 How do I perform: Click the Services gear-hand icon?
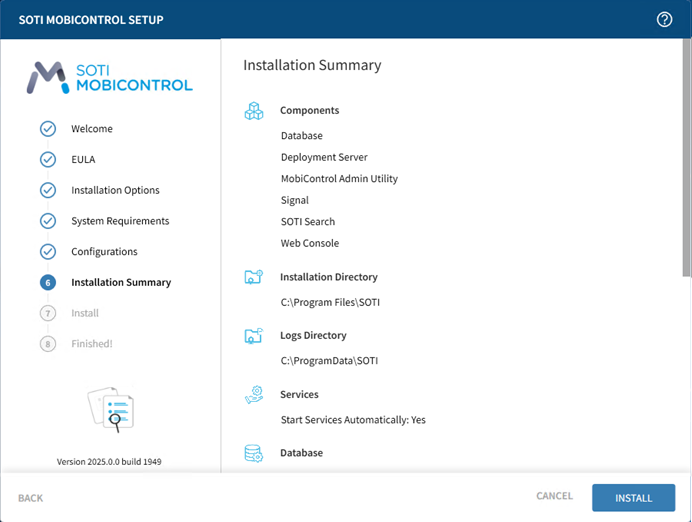click(x=254, y=395)
